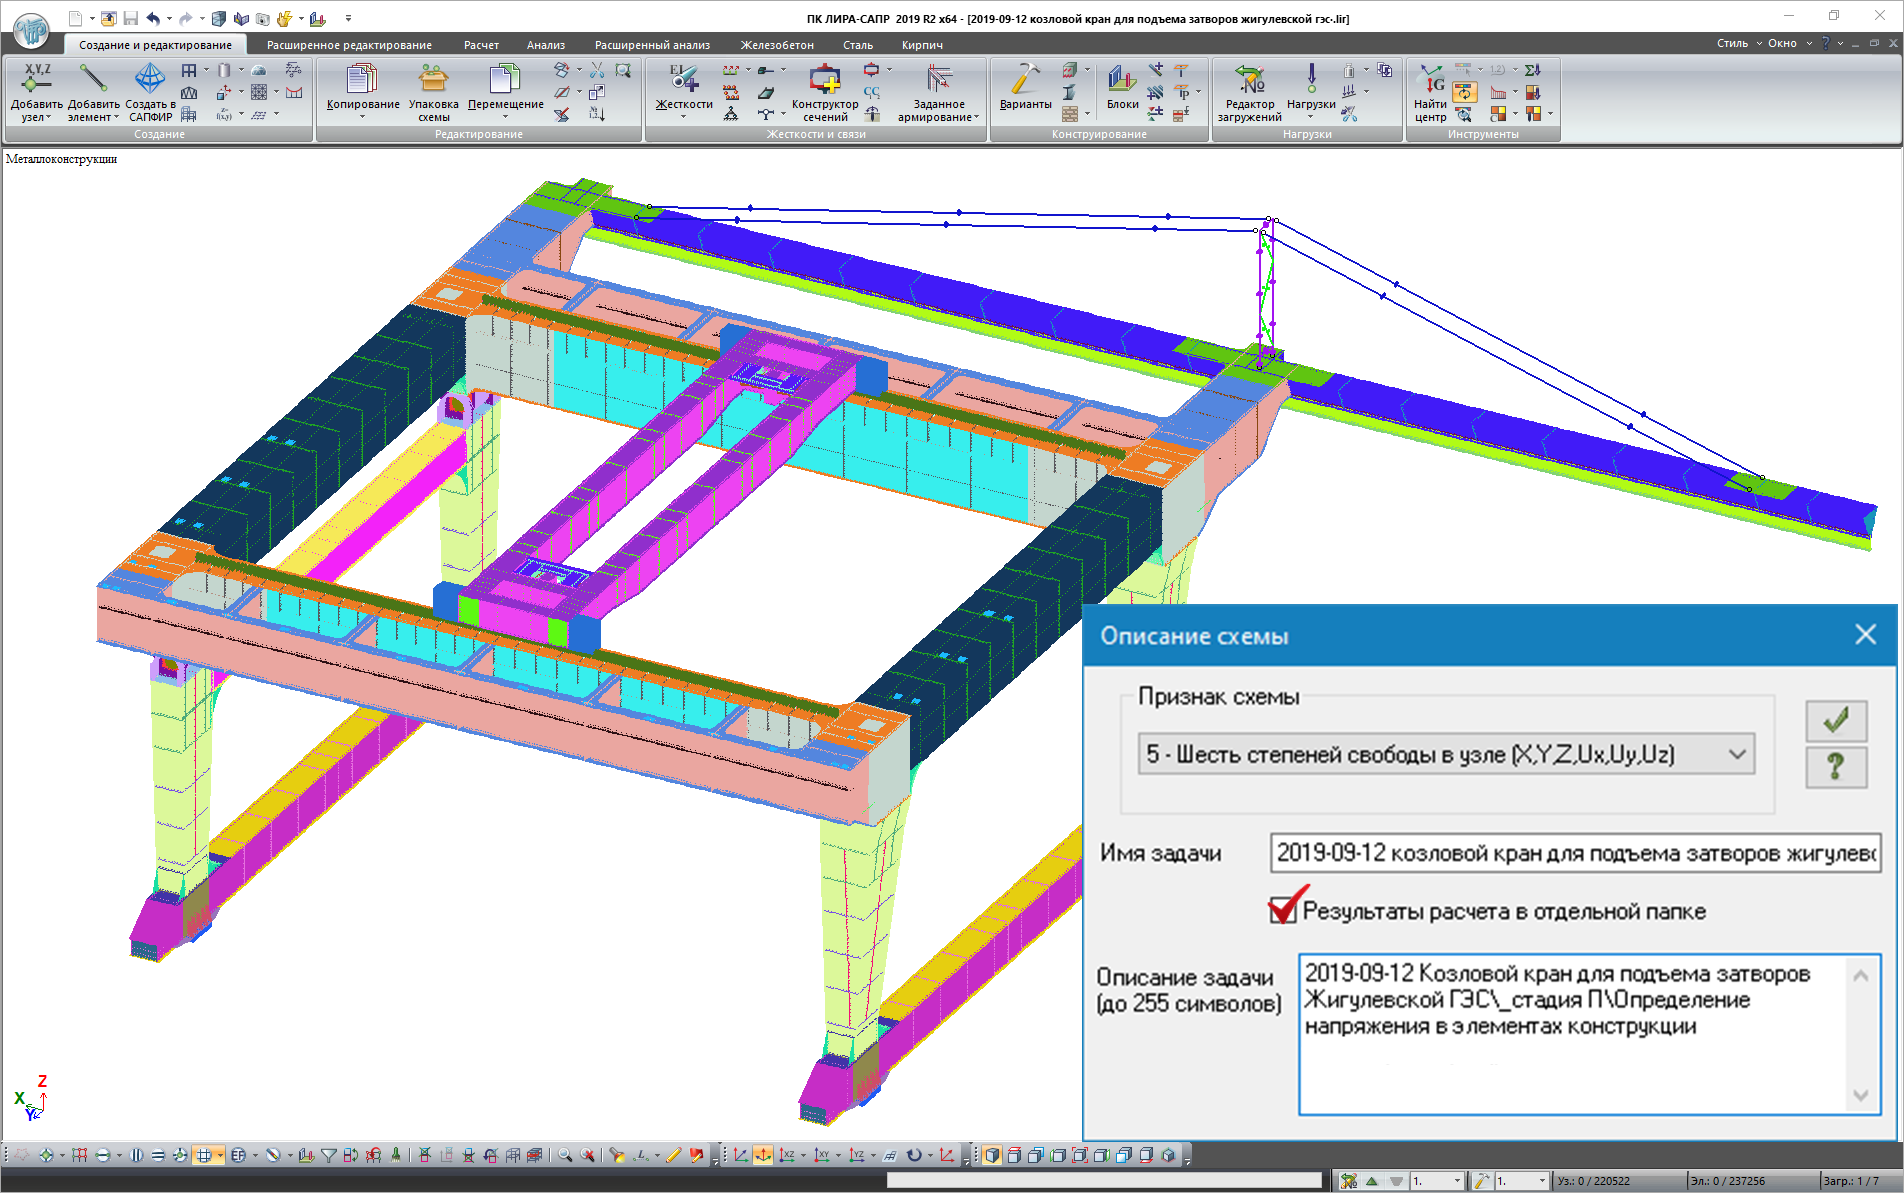This screenshot has width=1904, height=1193.
Task: Click the Найти центр tool
Action: click(1430, 92)
